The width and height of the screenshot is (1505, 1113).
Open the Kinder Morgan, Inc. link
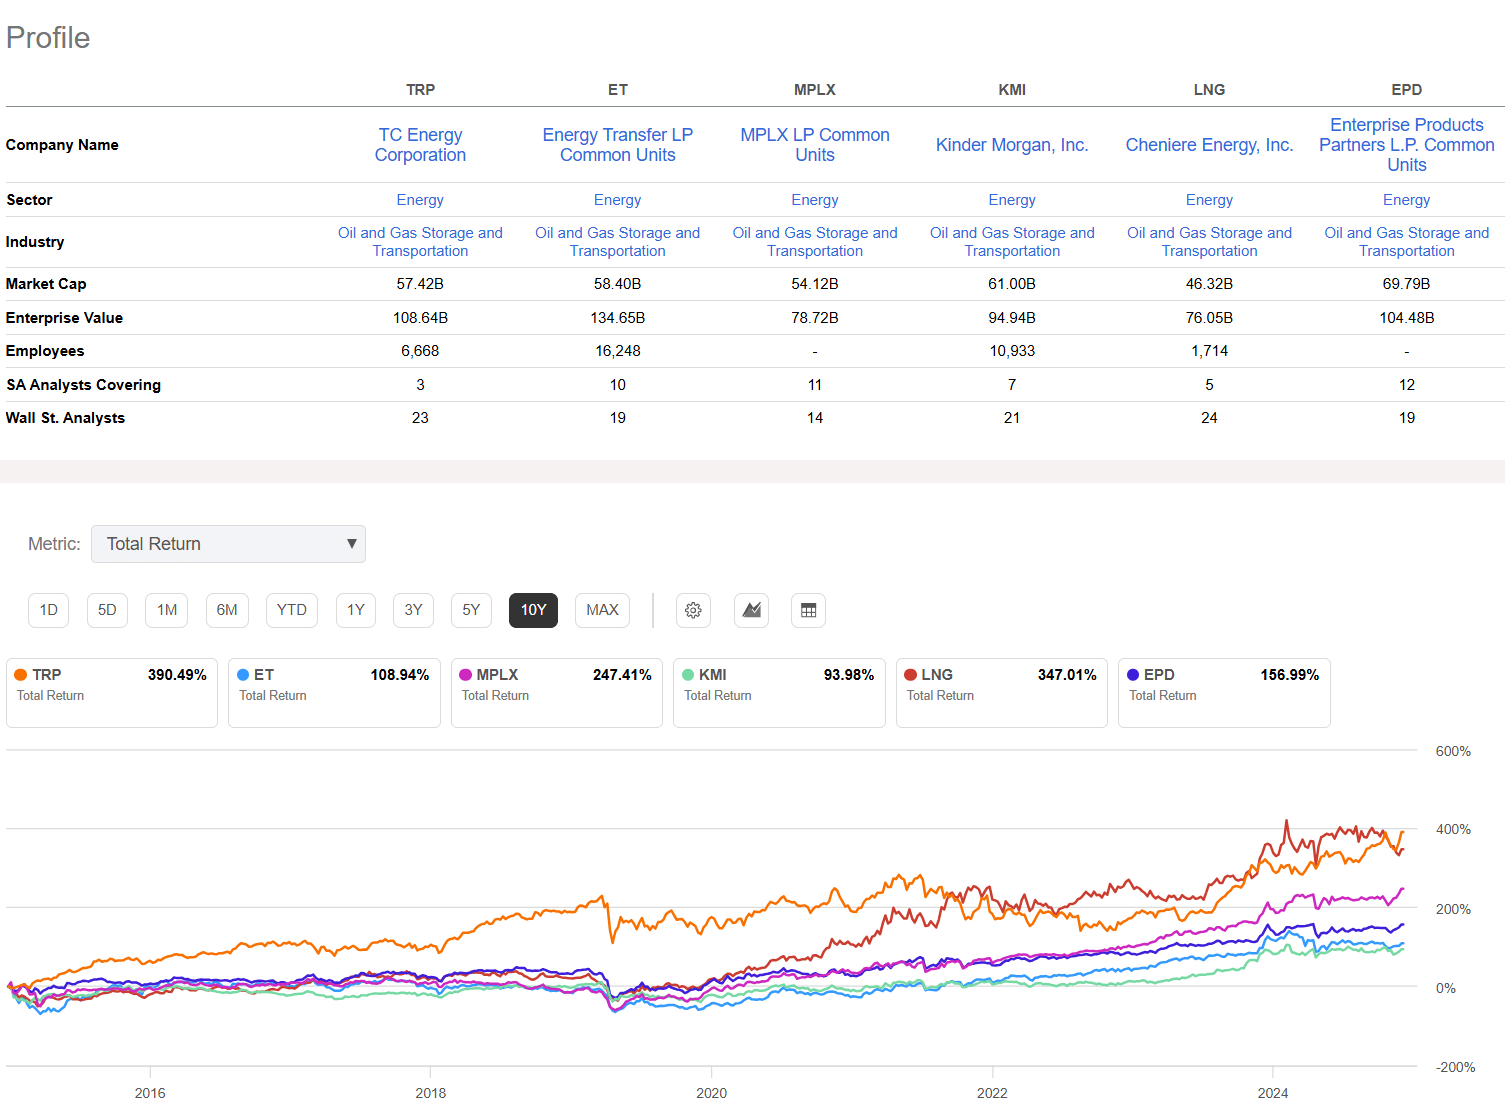[1012, 145]
